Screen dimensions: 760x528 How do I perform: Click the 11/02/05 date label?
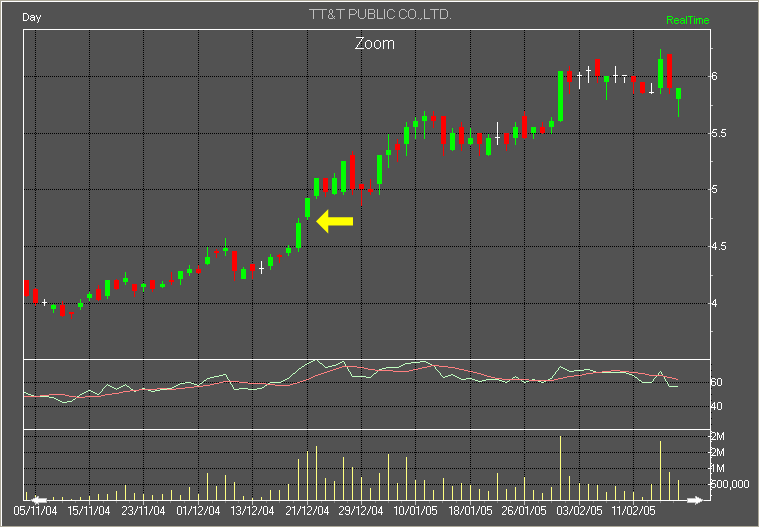tap(633, 511)
